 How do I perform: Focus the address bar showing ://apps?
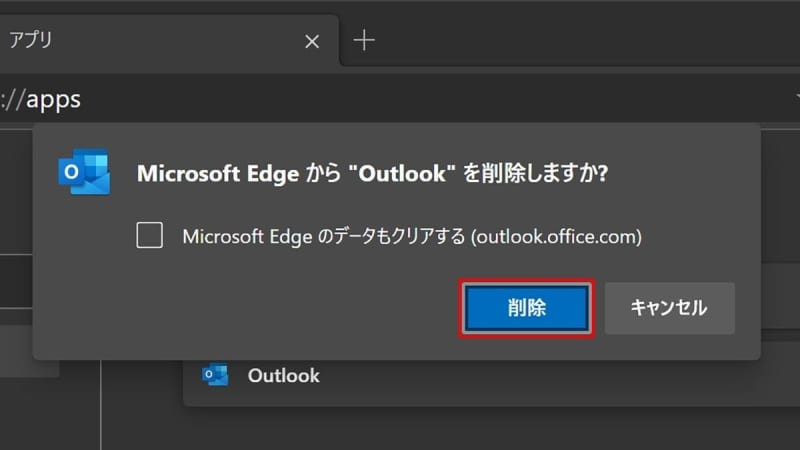(x=398, y=99)
